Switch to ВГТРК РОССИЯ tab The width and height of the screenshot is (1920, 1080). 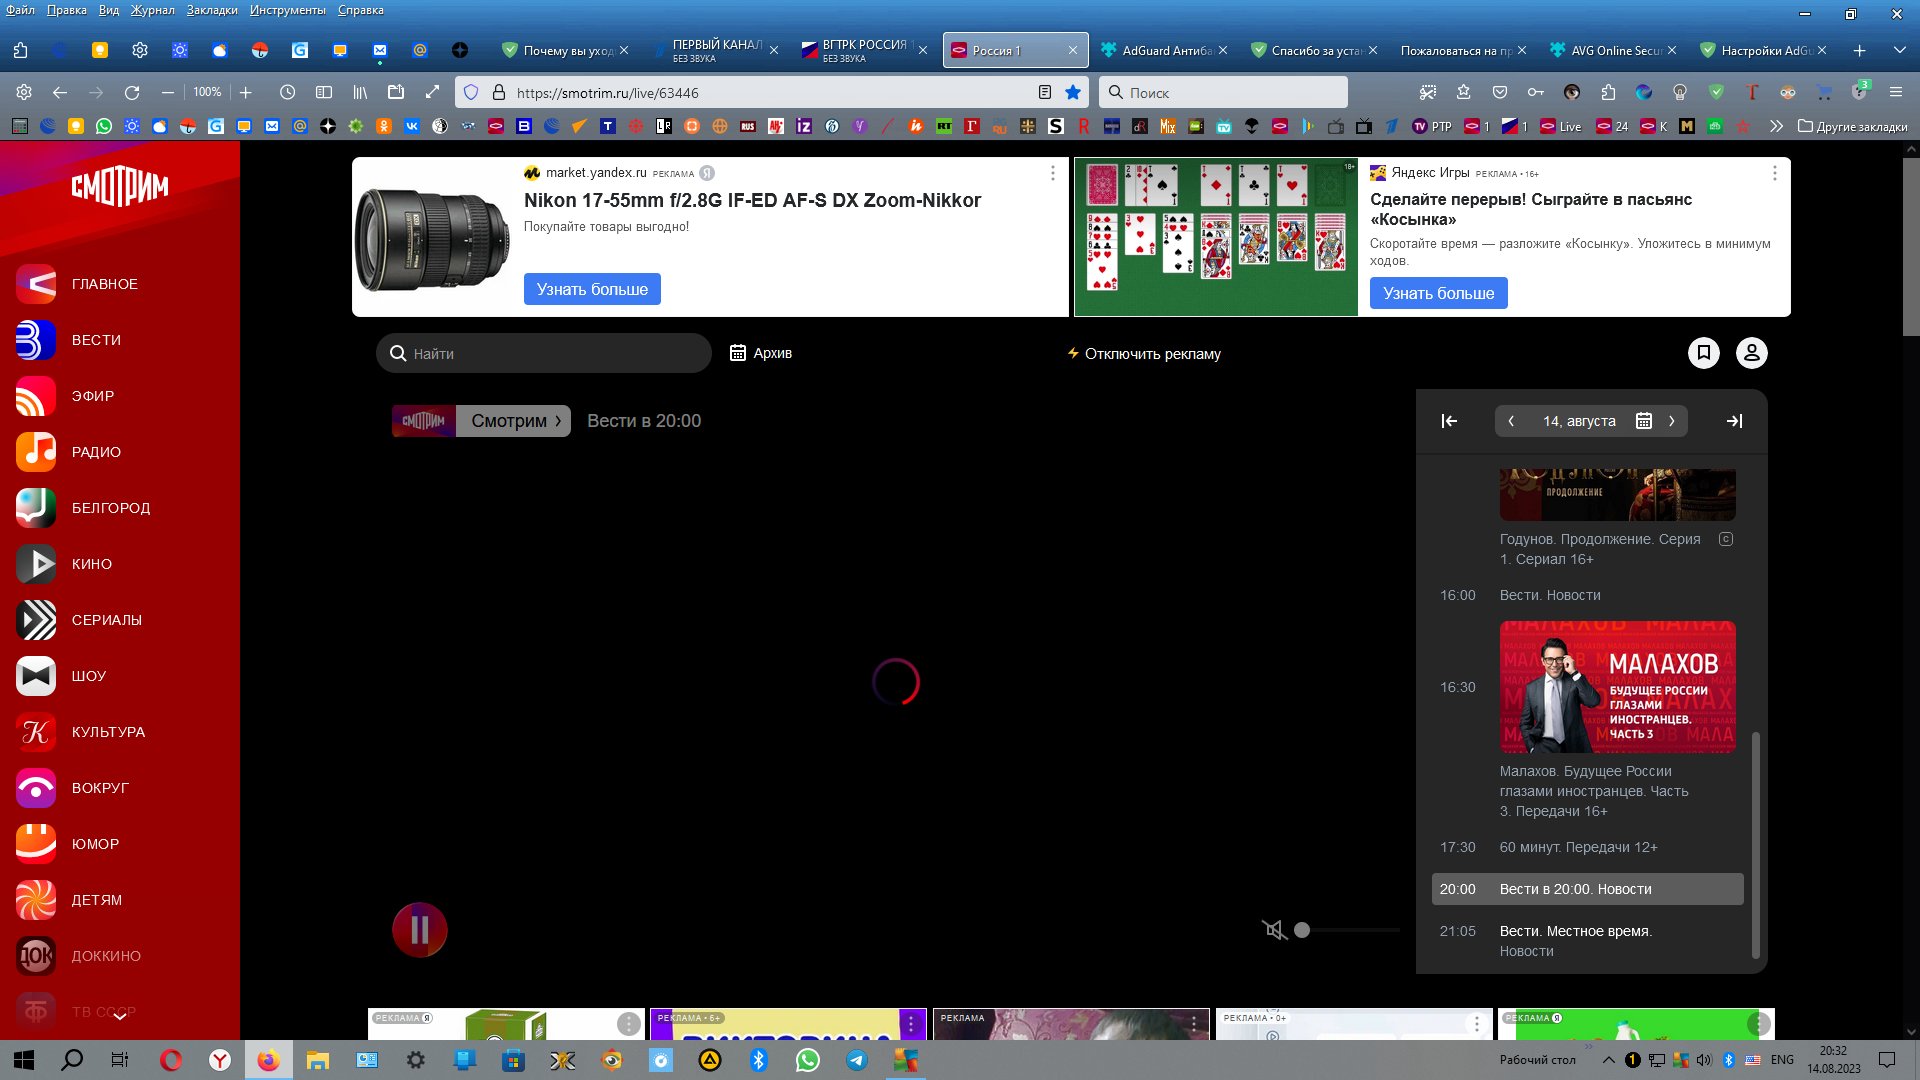coord(864,50)
